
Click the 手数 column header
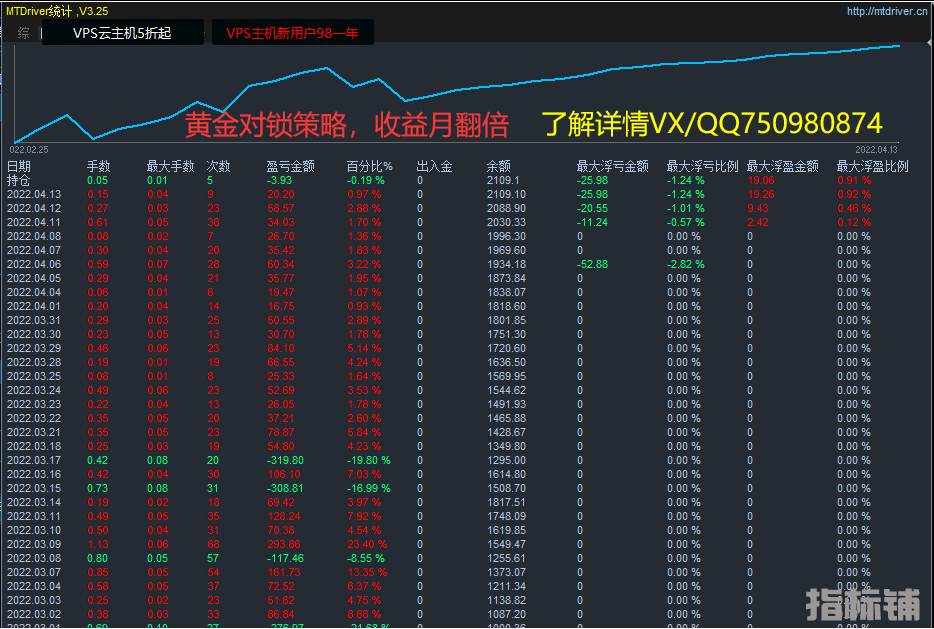[x=98, y=166]
